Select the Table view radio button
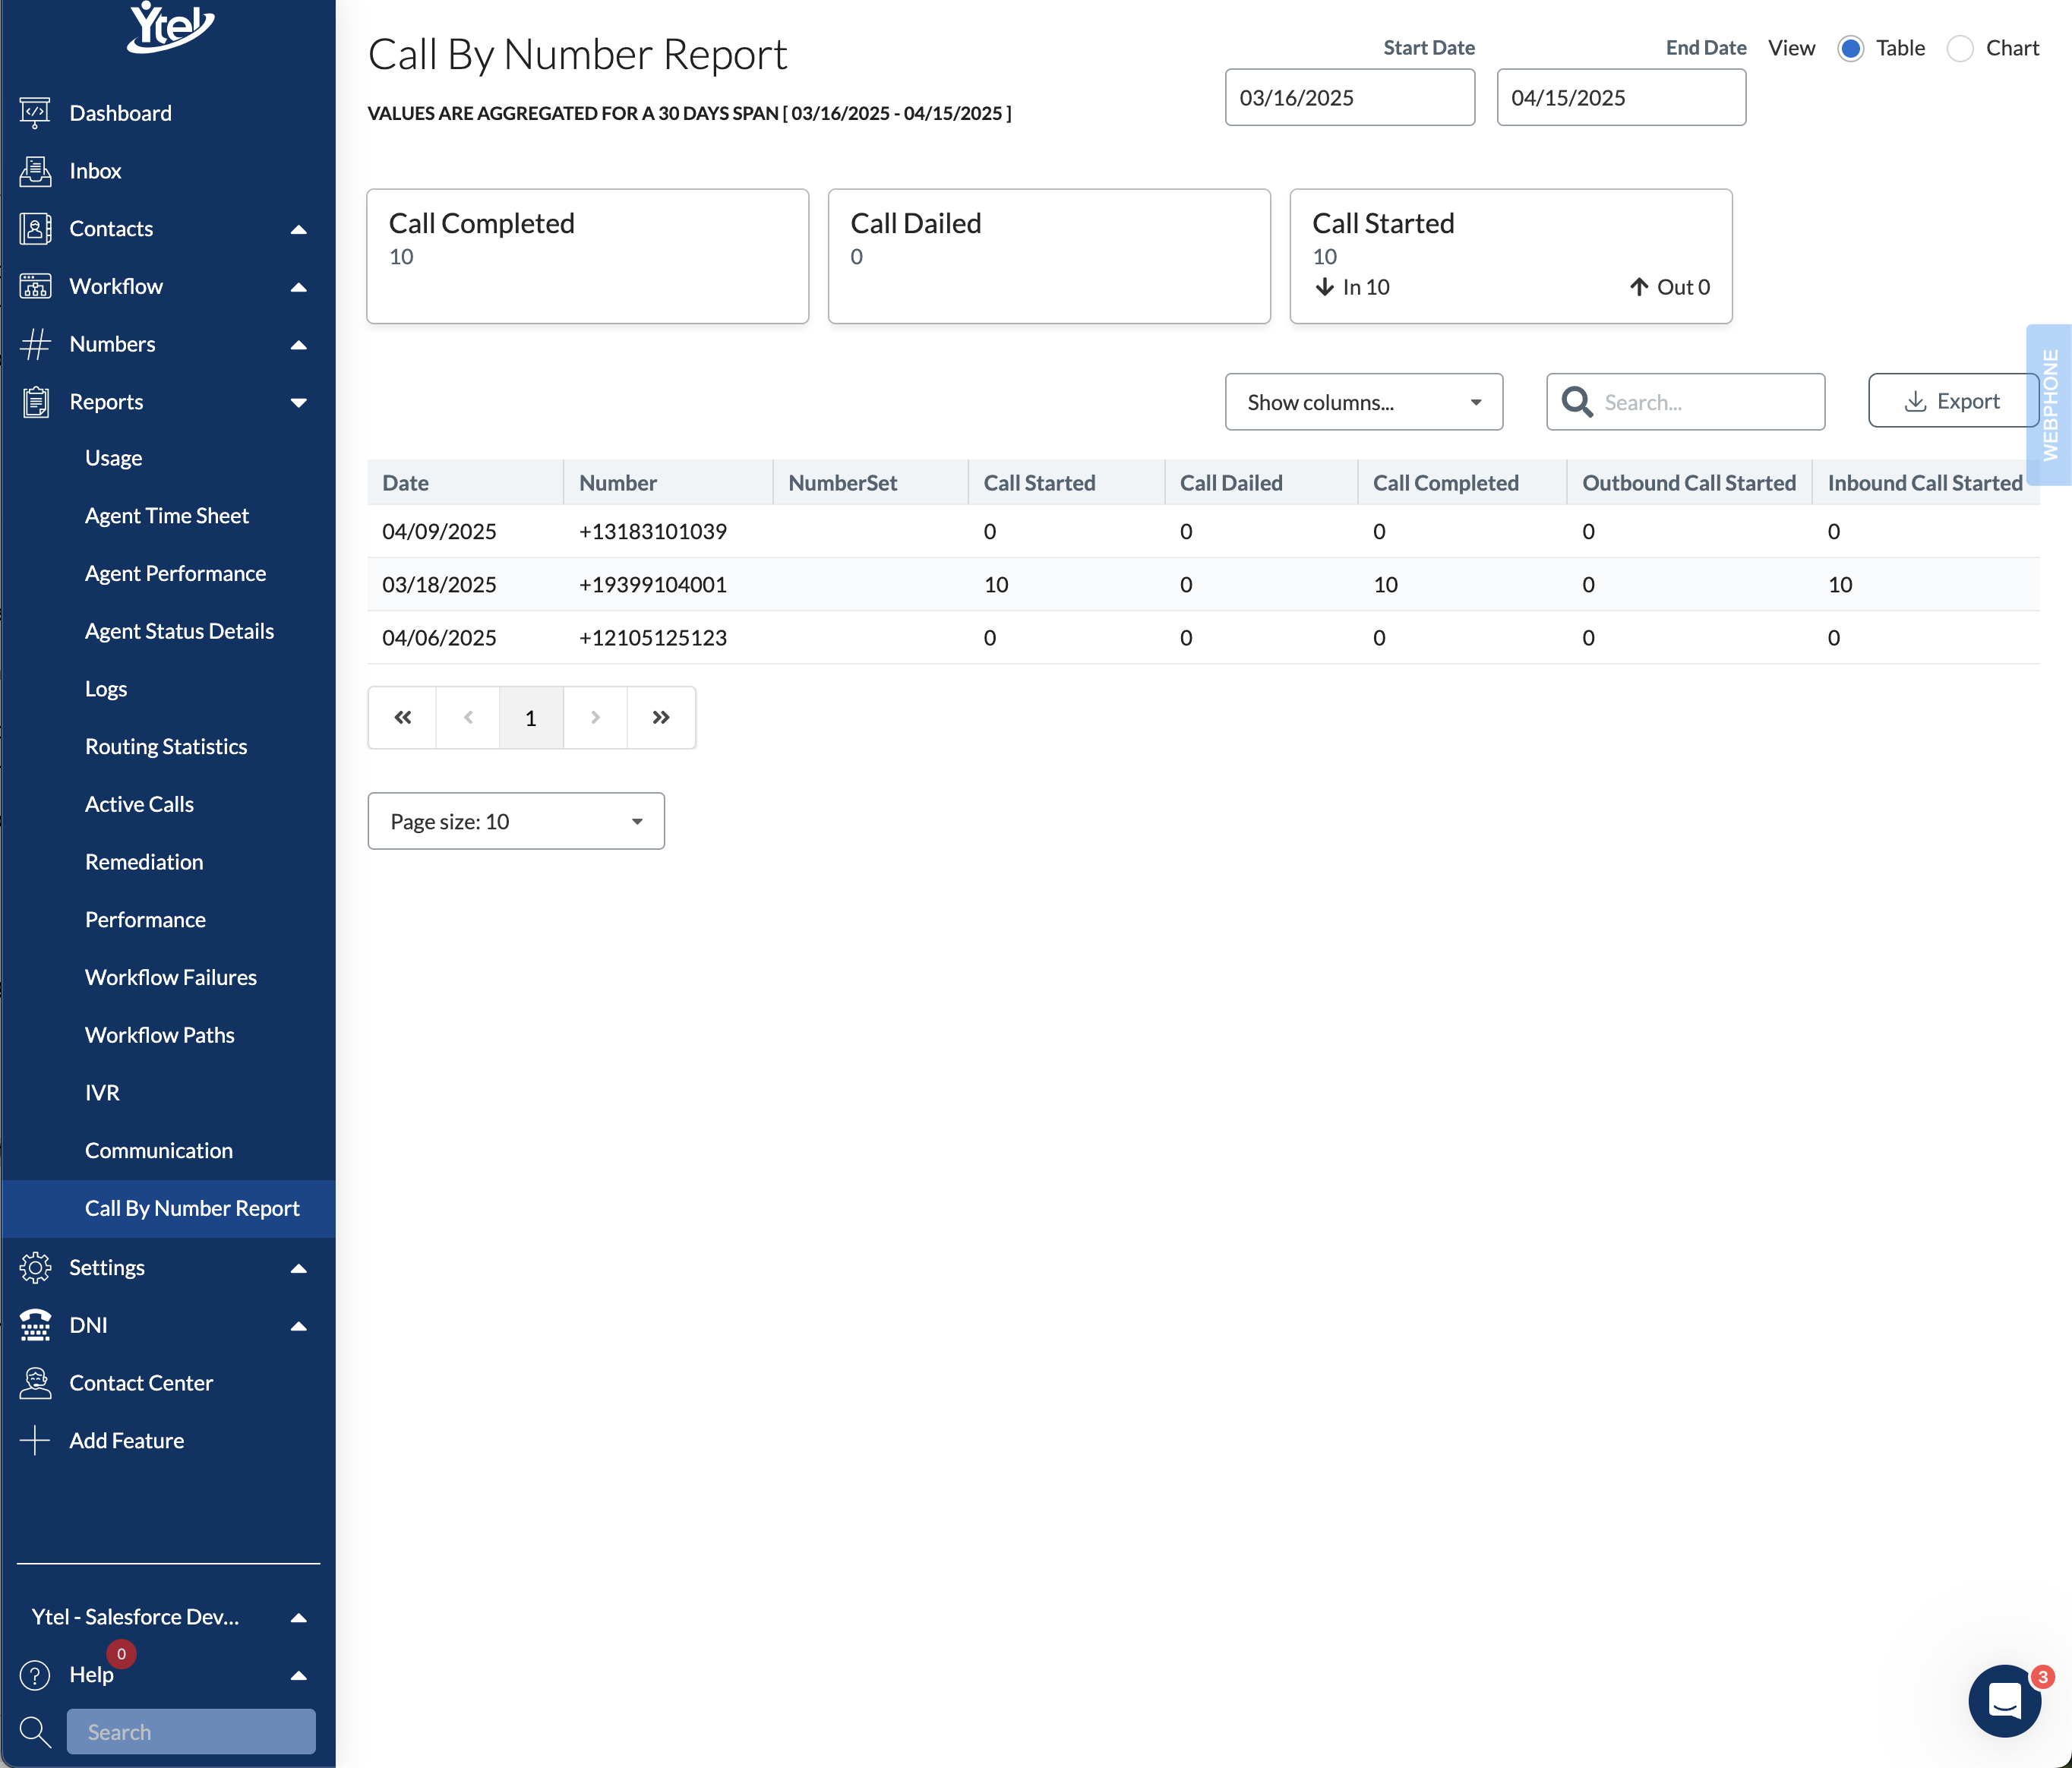Screen dimensions: 2072x1768 [x=1850, y=48]
